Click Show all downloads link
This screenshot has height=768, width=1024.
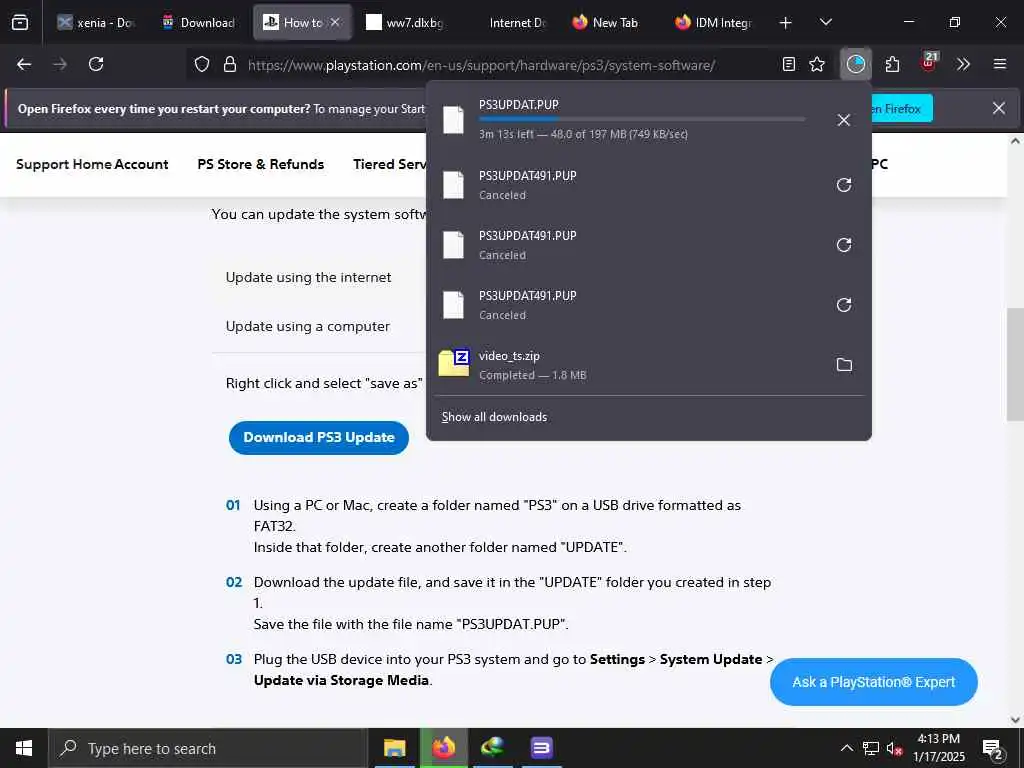(494, 417)
